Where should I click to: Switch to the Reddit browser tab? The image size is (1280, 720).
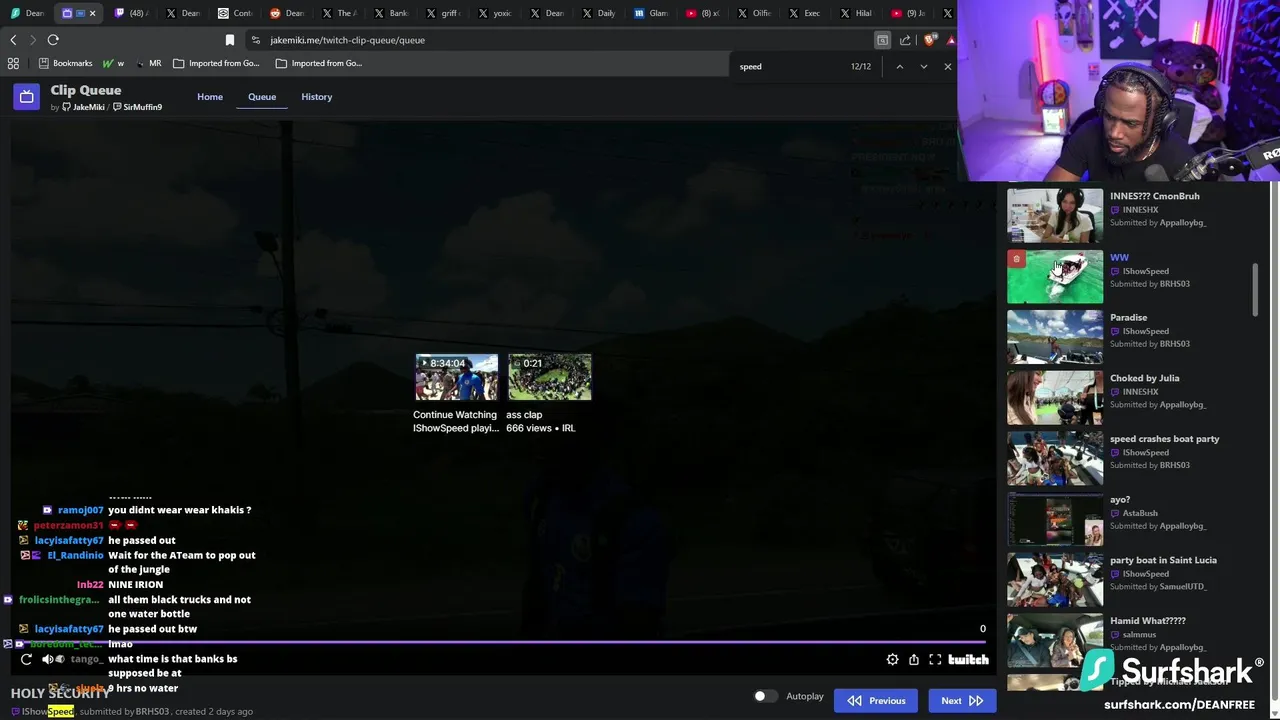(286, 13)
